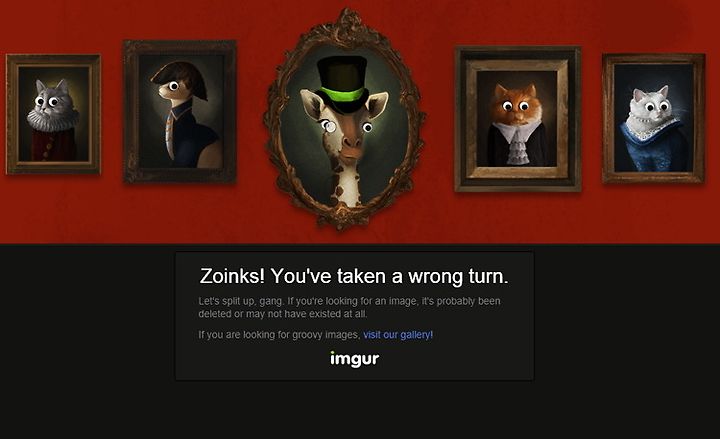
Task: Select the horse portrait with bicorne hat
Action: (x=180, y=112)
